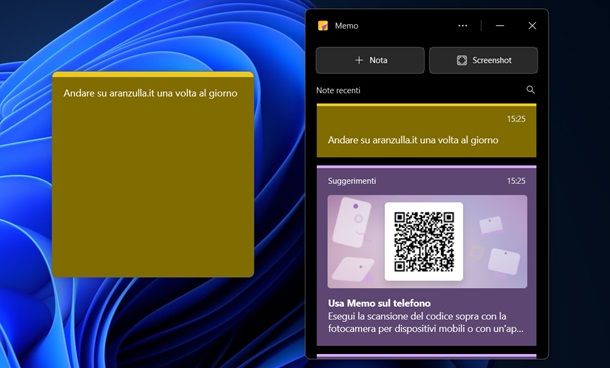Click the 'Memo' window title text
610x368 pixels.
pyautogui.click(x=346, y=26)
